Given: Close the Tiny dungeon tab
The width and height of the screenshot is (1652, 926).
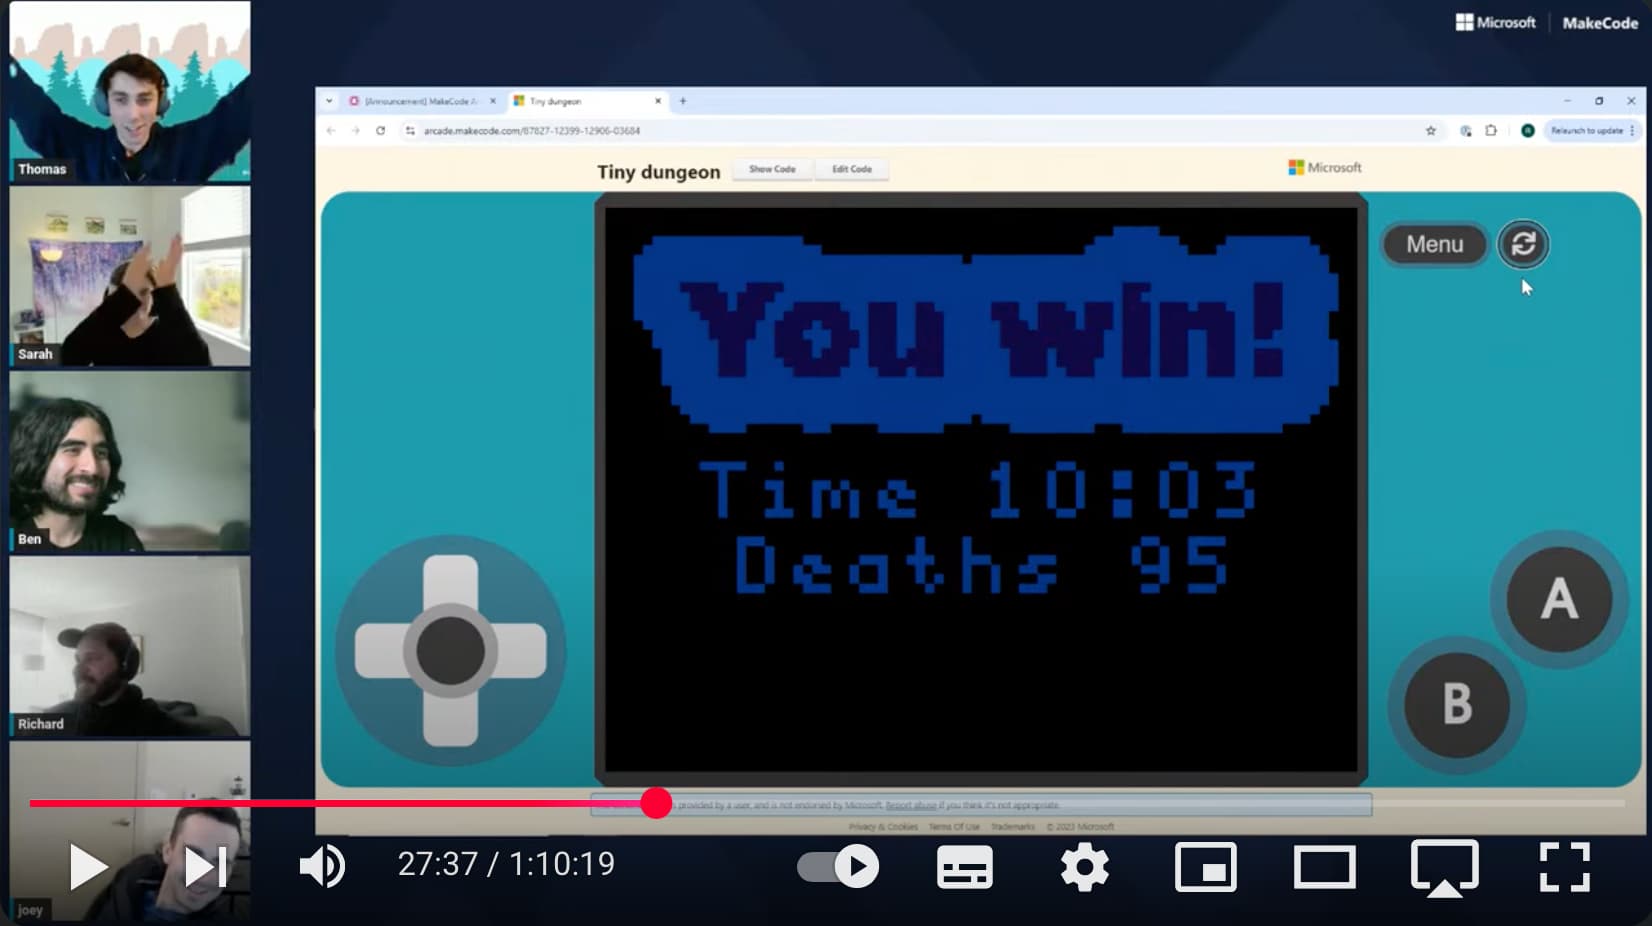Looking at the screenshot, I should click(x=658, y=101).
